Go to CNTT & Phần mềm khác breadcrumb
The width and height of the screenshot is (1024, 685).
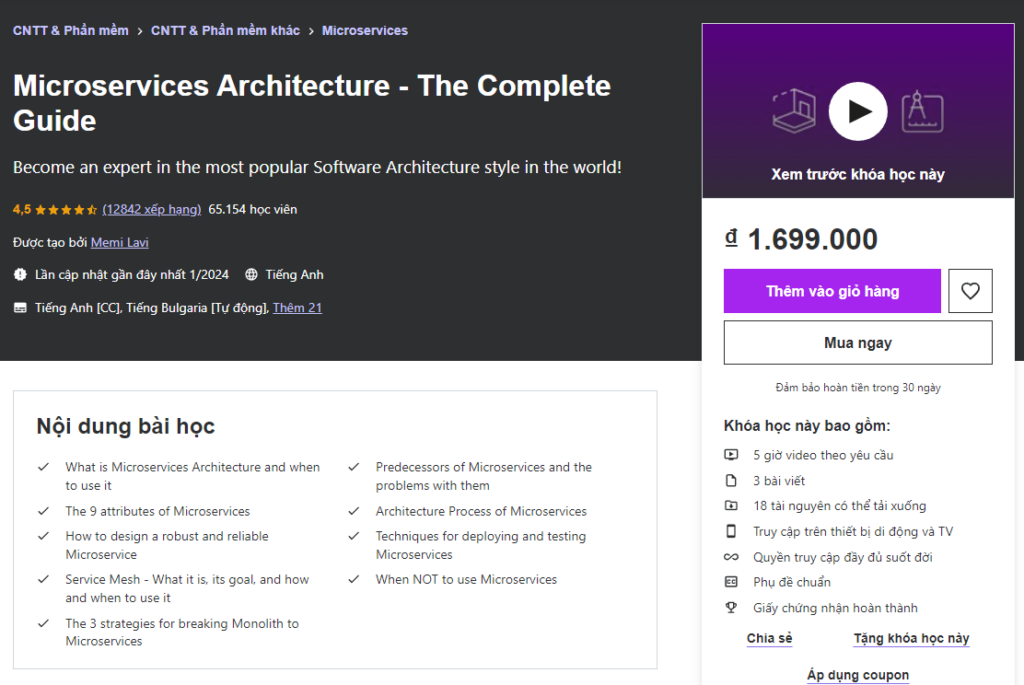225,30
